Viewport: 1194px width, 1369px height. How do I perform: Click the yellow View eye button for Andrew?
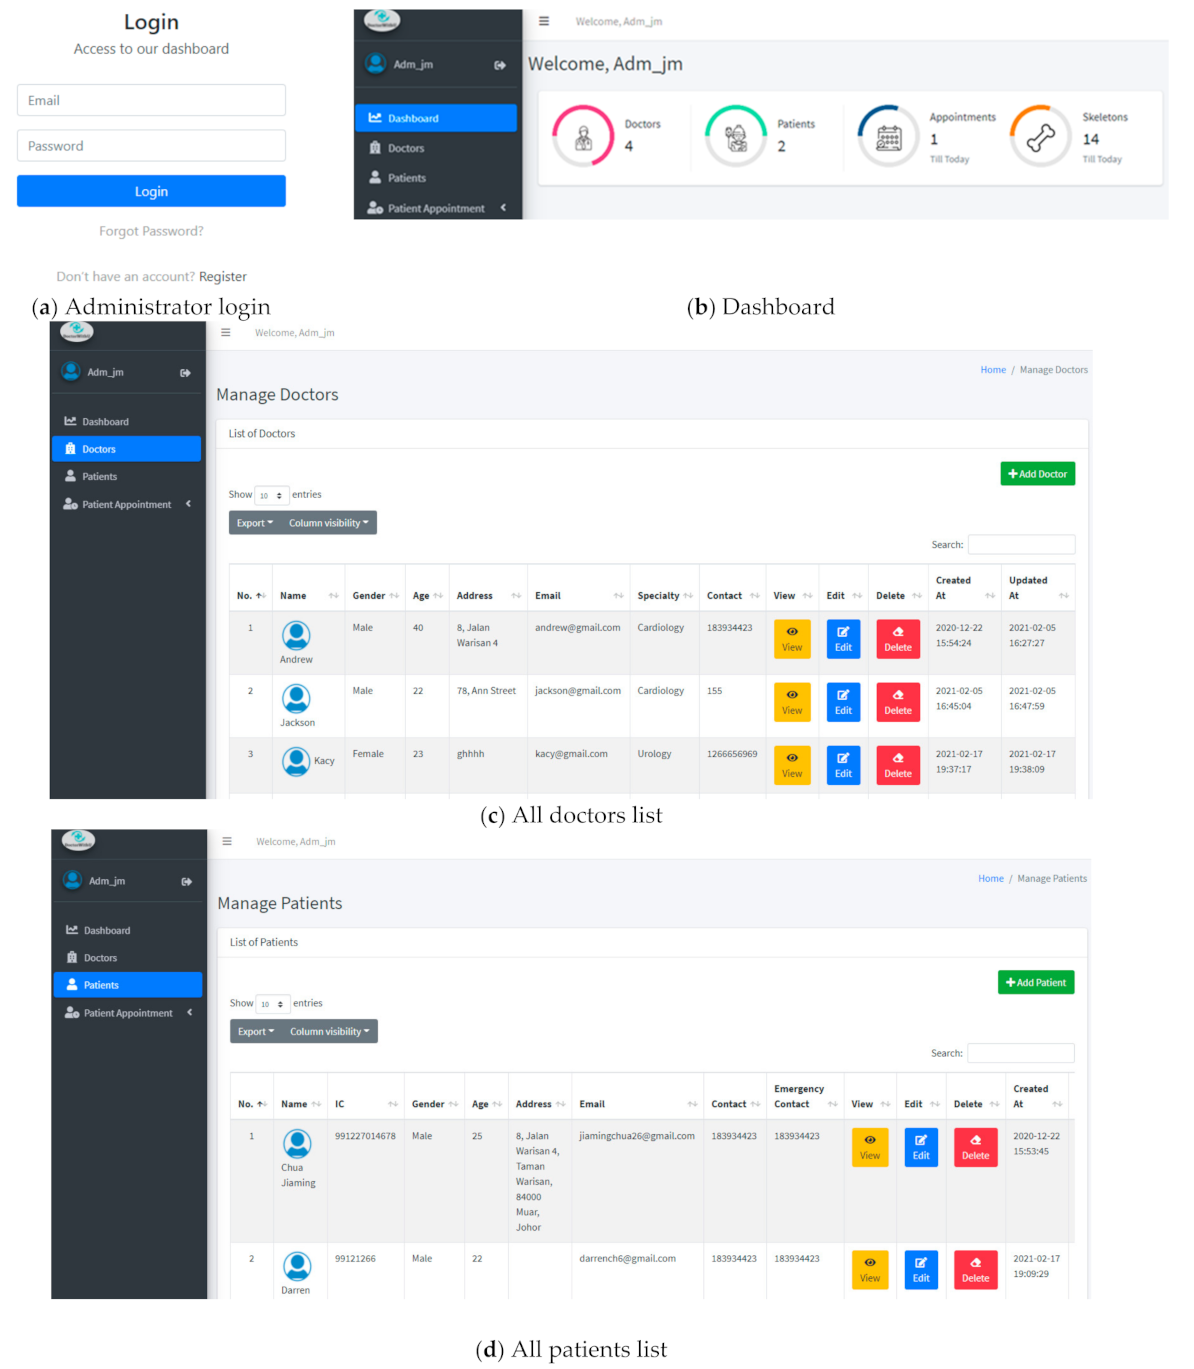[x=792, y=639]
